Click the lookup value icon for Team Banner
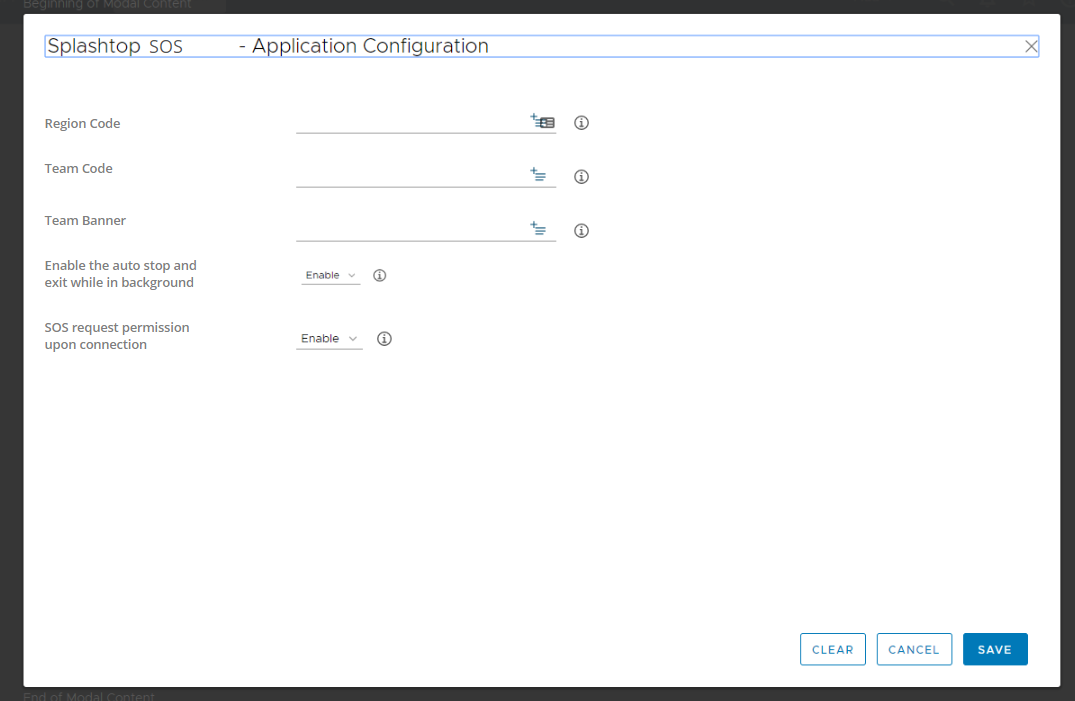Image resolution: width=1075 pixels, height=701 pixels. point(538,228)
